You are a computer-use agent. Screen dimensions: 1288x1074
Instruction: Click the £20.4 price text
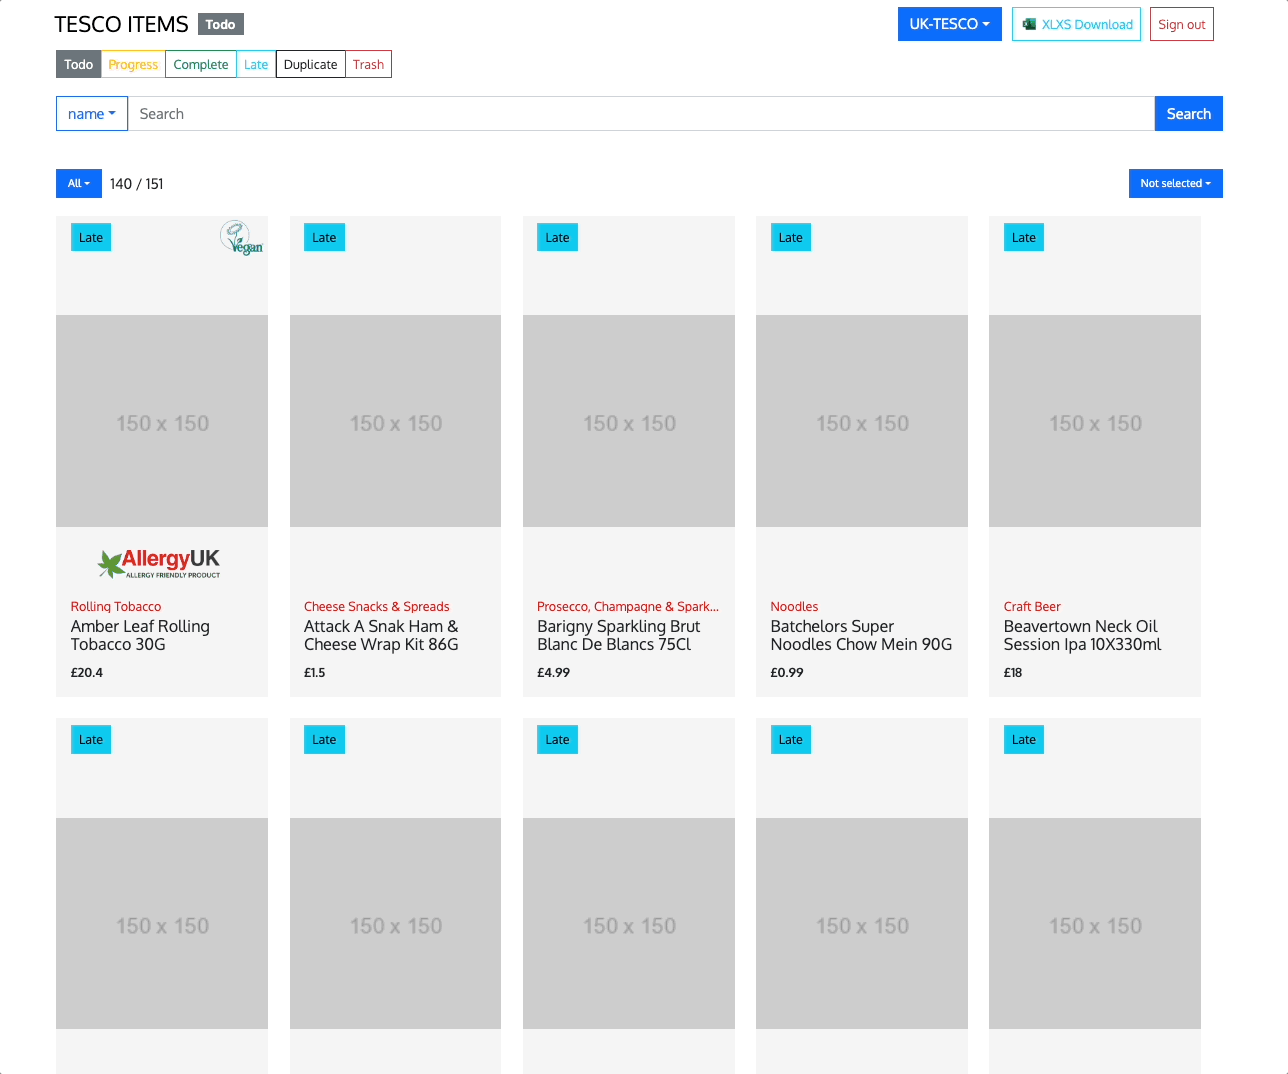click(87, 673)
